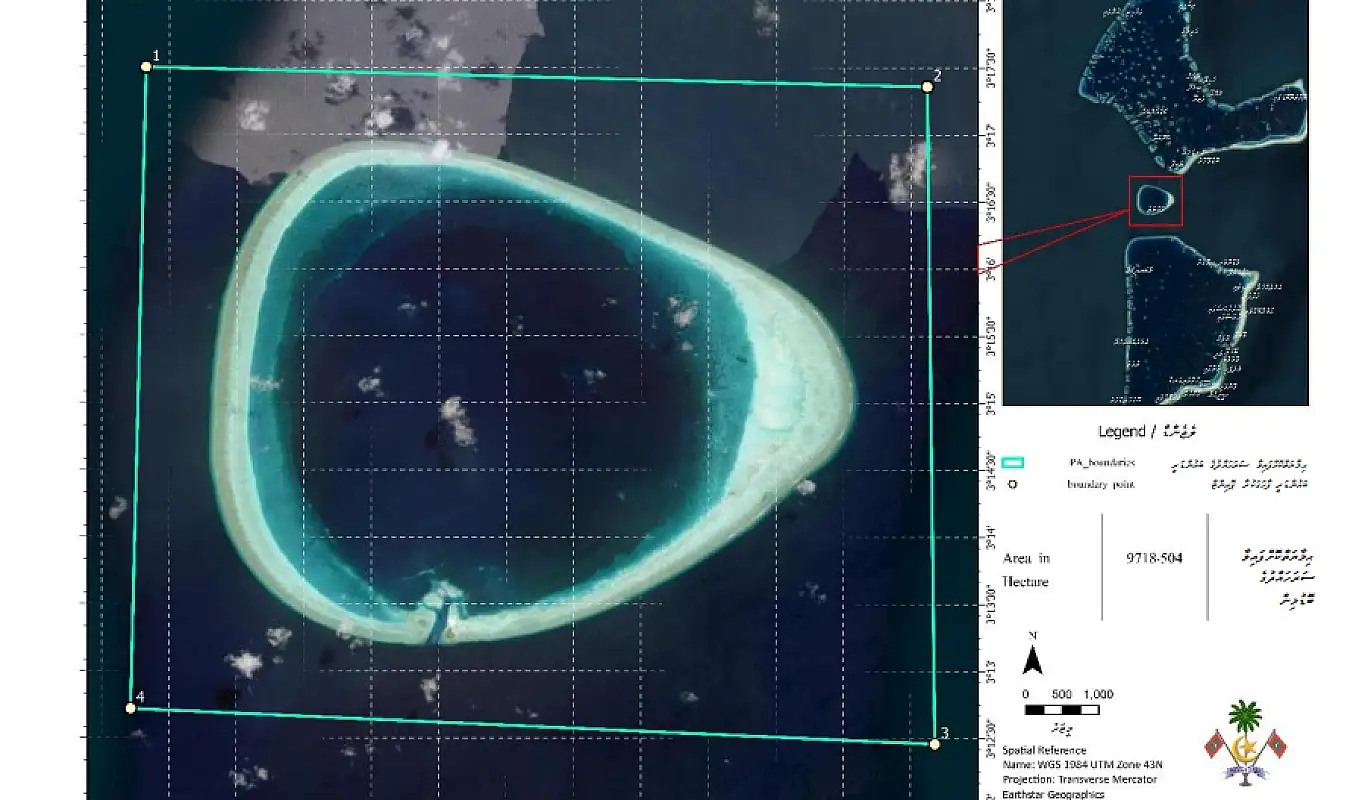Click the boundary point legend circle
The image size is (1371, 800).
[x=1013, y=485]
